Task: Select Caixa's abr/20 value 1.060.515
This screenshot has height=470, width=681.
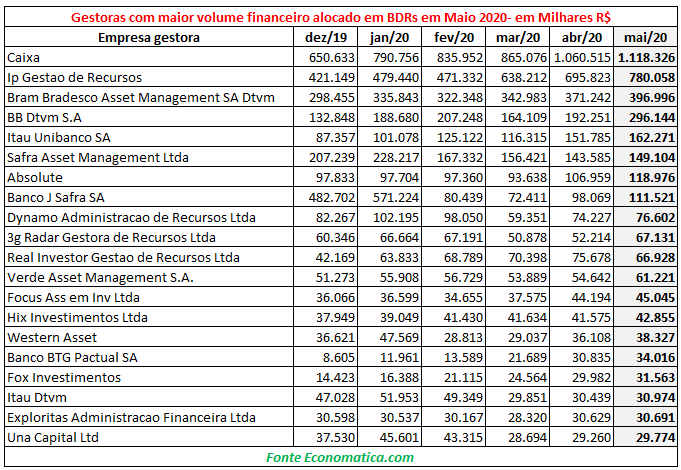Action: [x=582, y=57]
